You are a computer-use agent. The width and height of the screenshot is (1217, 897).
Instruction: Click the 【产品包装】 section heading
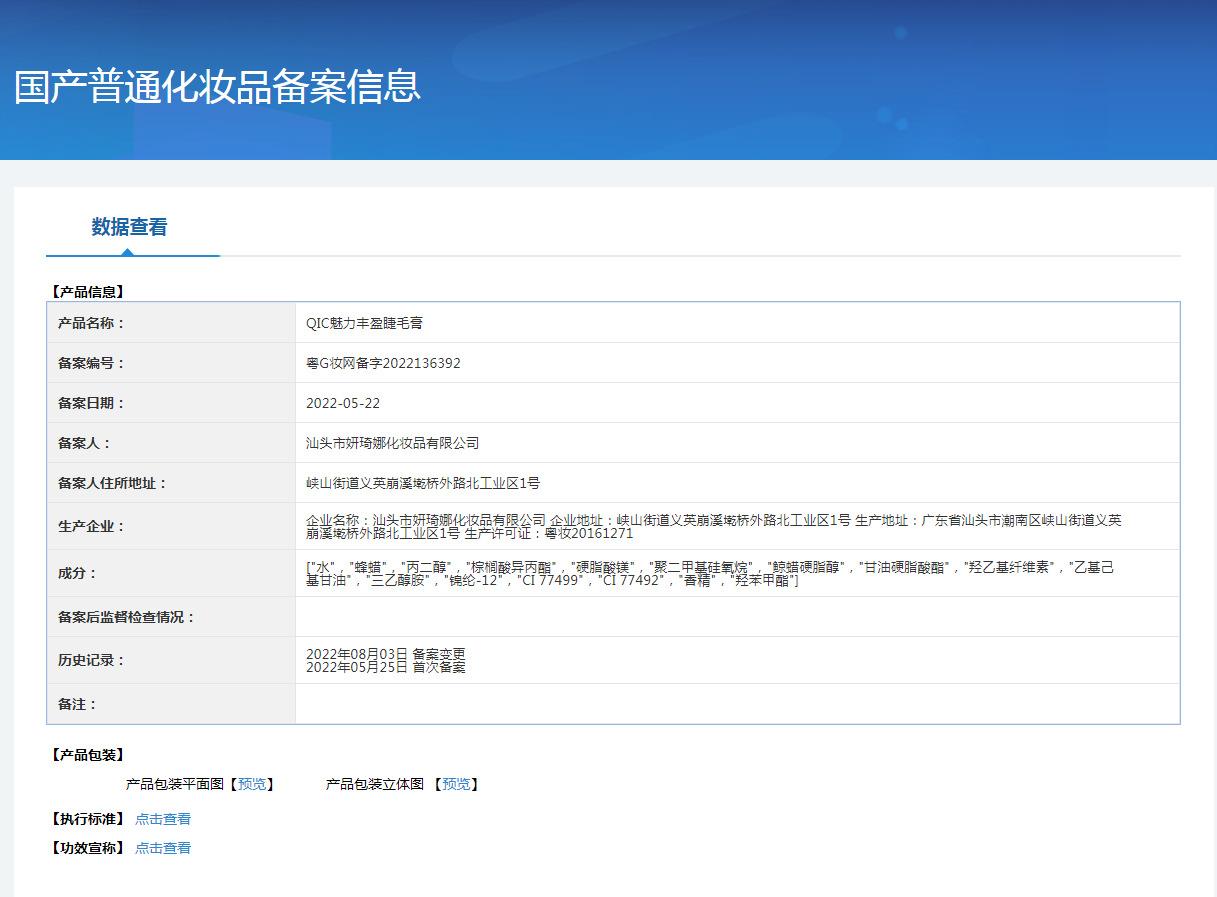coord(88,755)
